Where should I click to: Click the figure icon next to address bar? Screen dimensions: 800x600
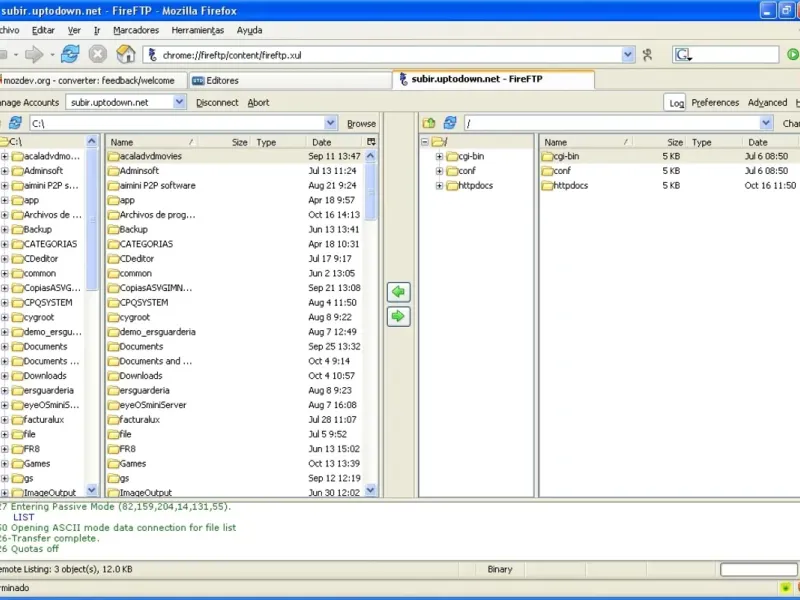tap(647, 55)
